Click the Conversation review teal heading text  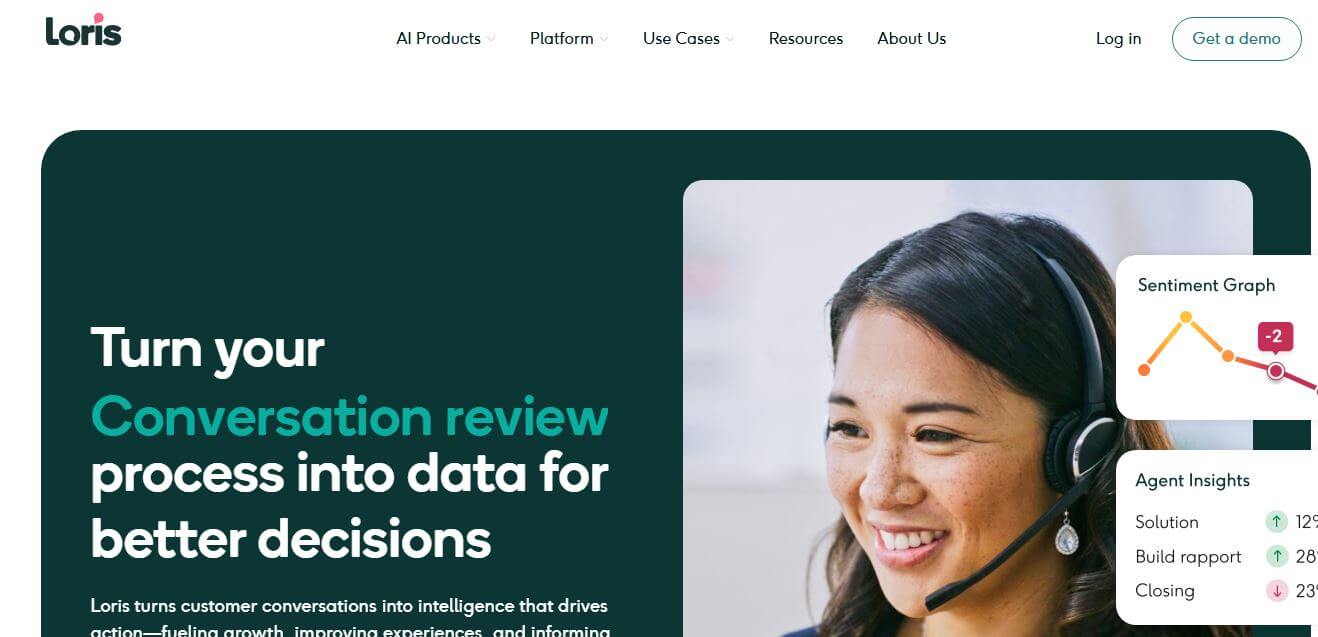pos(349,417)
